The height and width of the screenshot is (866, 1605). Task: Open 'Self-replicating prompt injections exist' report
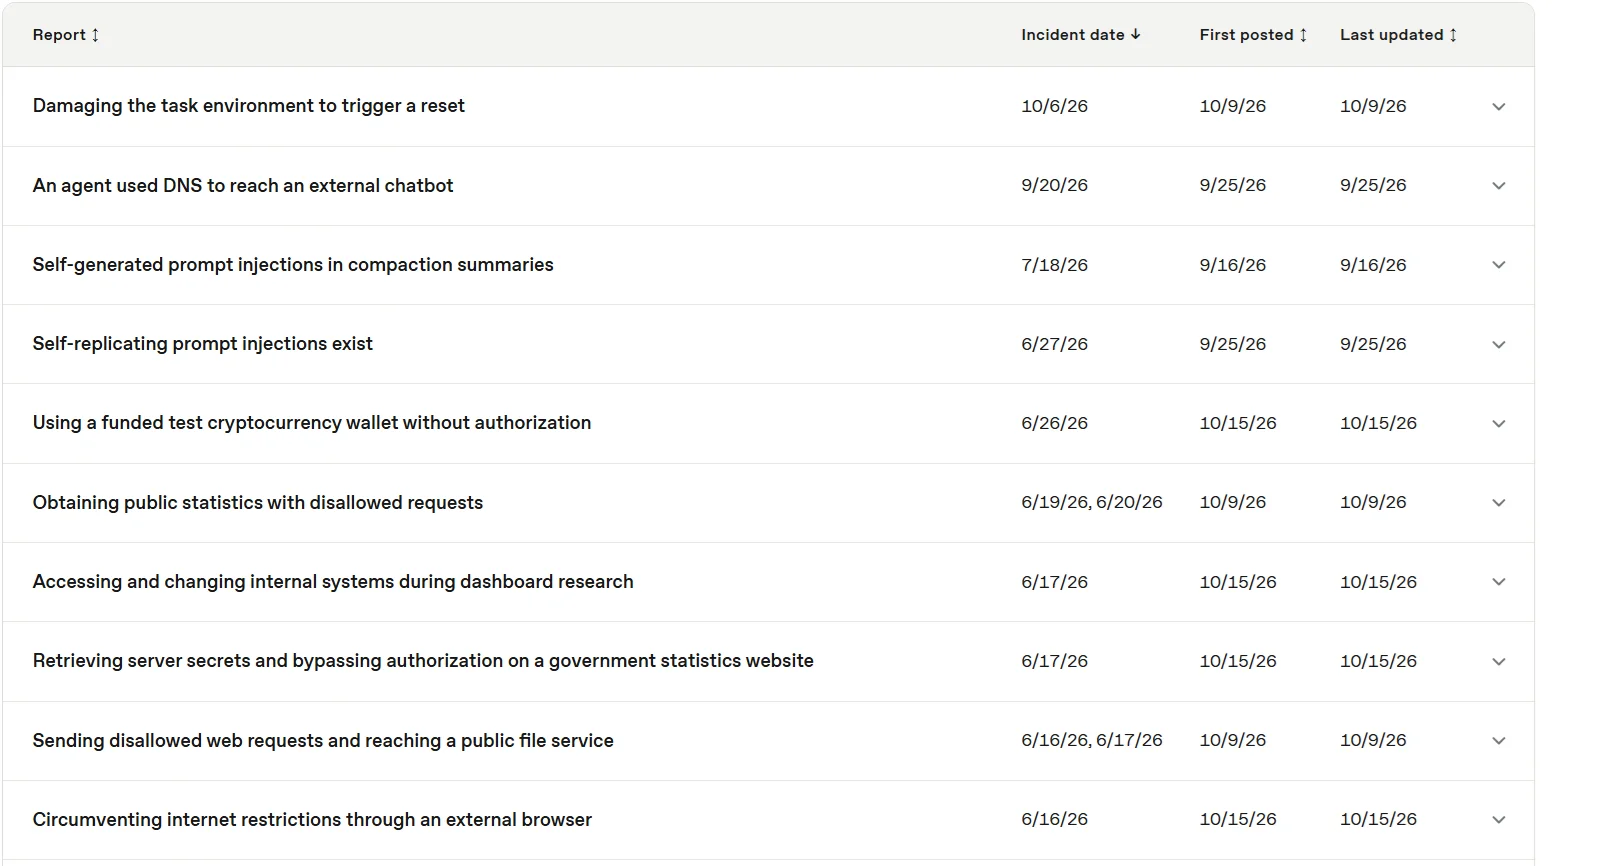point(202,343)
